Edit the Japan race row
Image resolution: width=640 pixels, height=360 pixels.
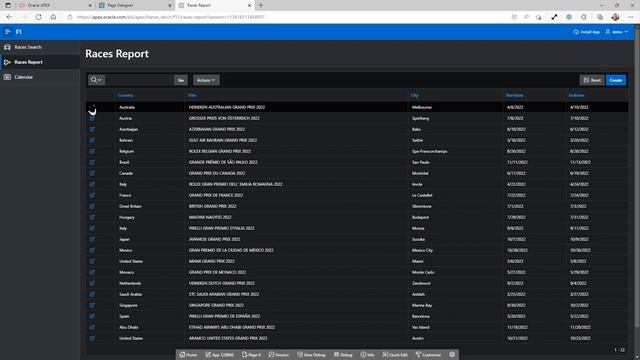coord(92,240)
